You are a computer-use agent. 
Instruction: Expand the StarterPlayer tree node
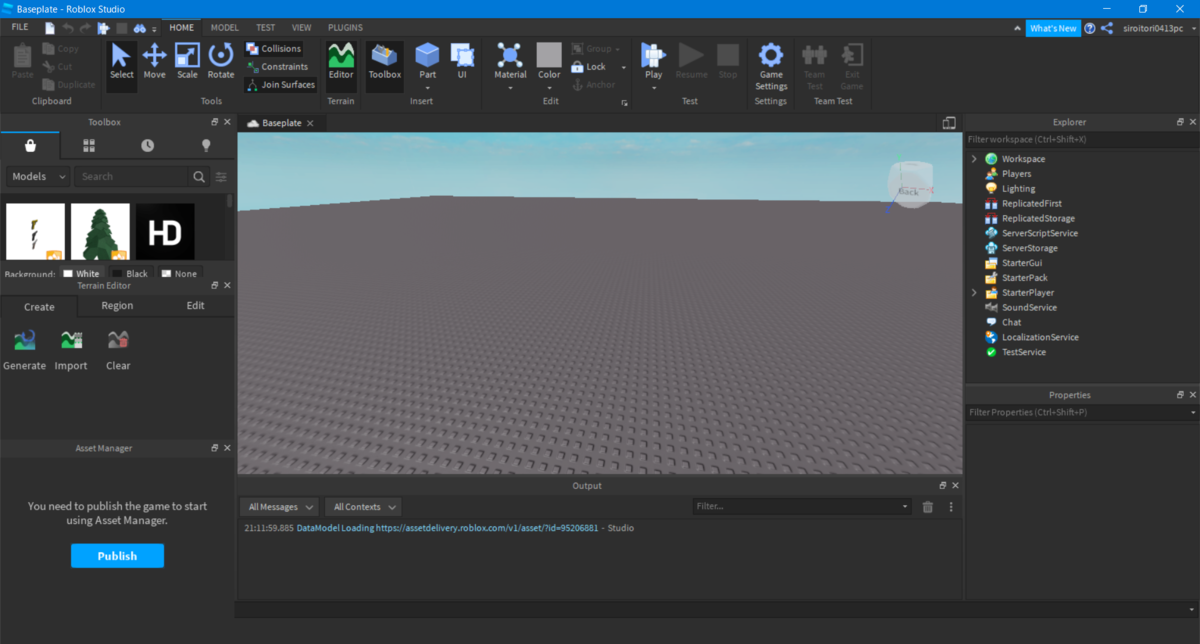(974, 293)
